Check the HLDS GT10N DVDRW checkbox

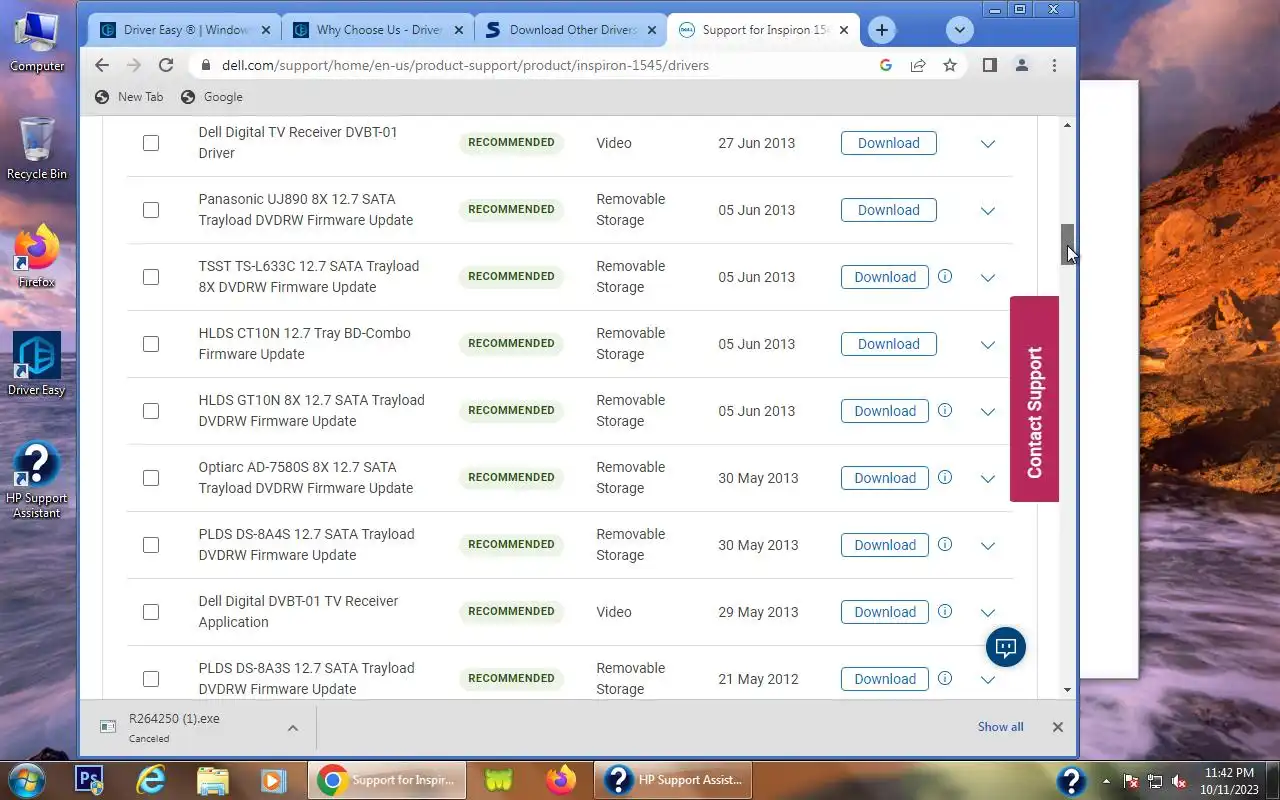[x=151, y=411]
